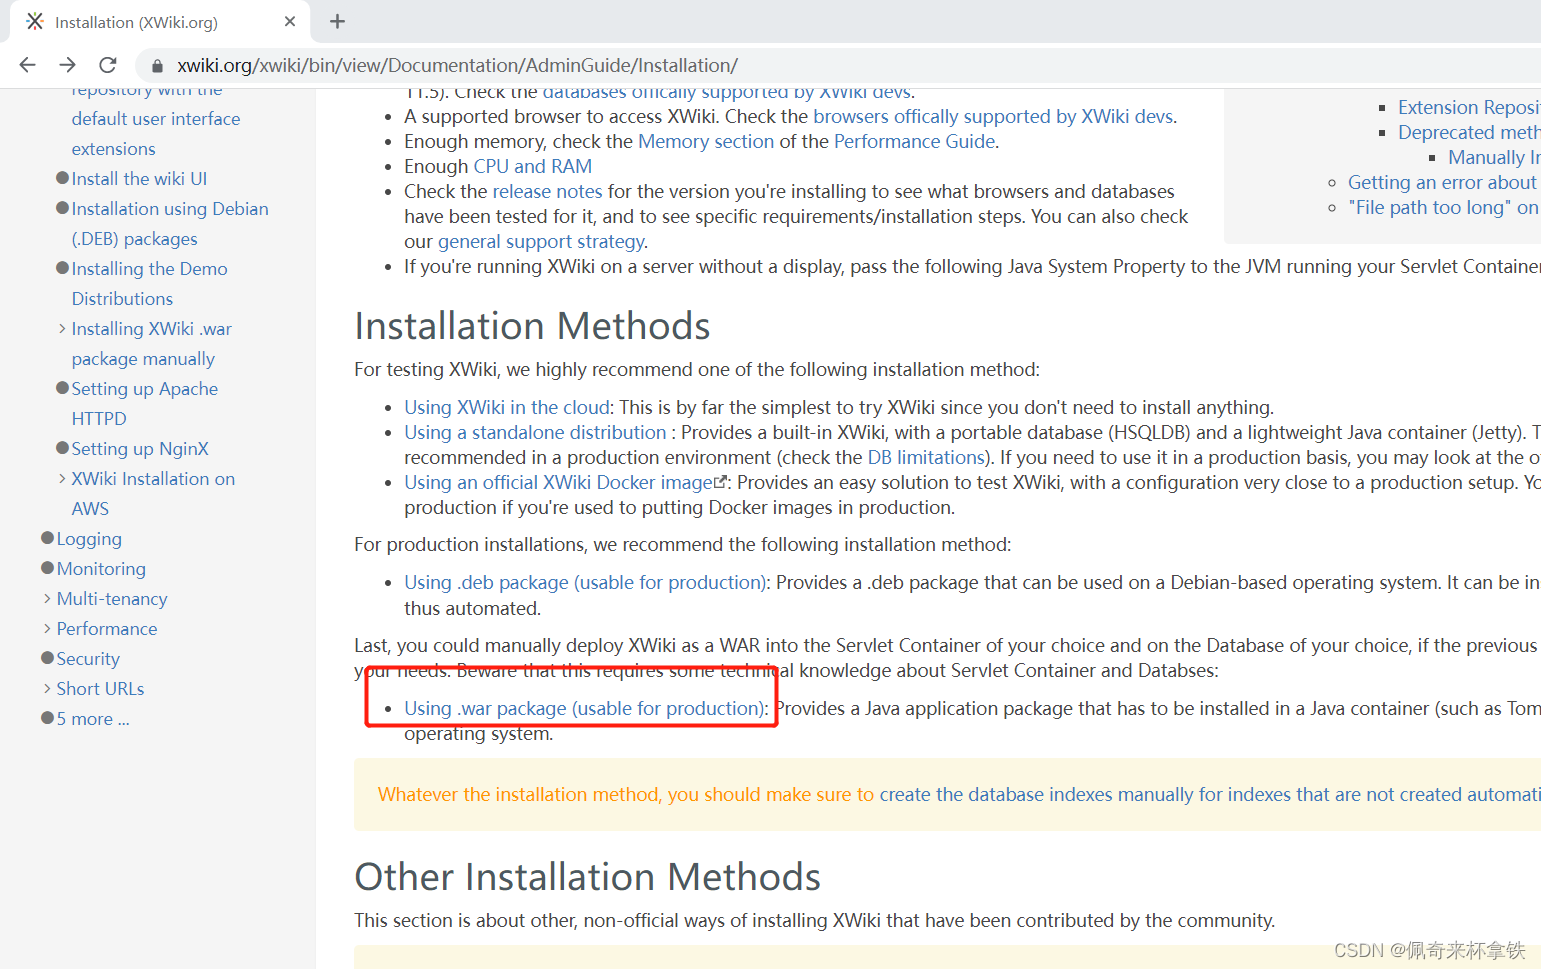The width and height of the screenshot is (1541, 969).
Task: Open the release notes link
Action: pos(547,191)
